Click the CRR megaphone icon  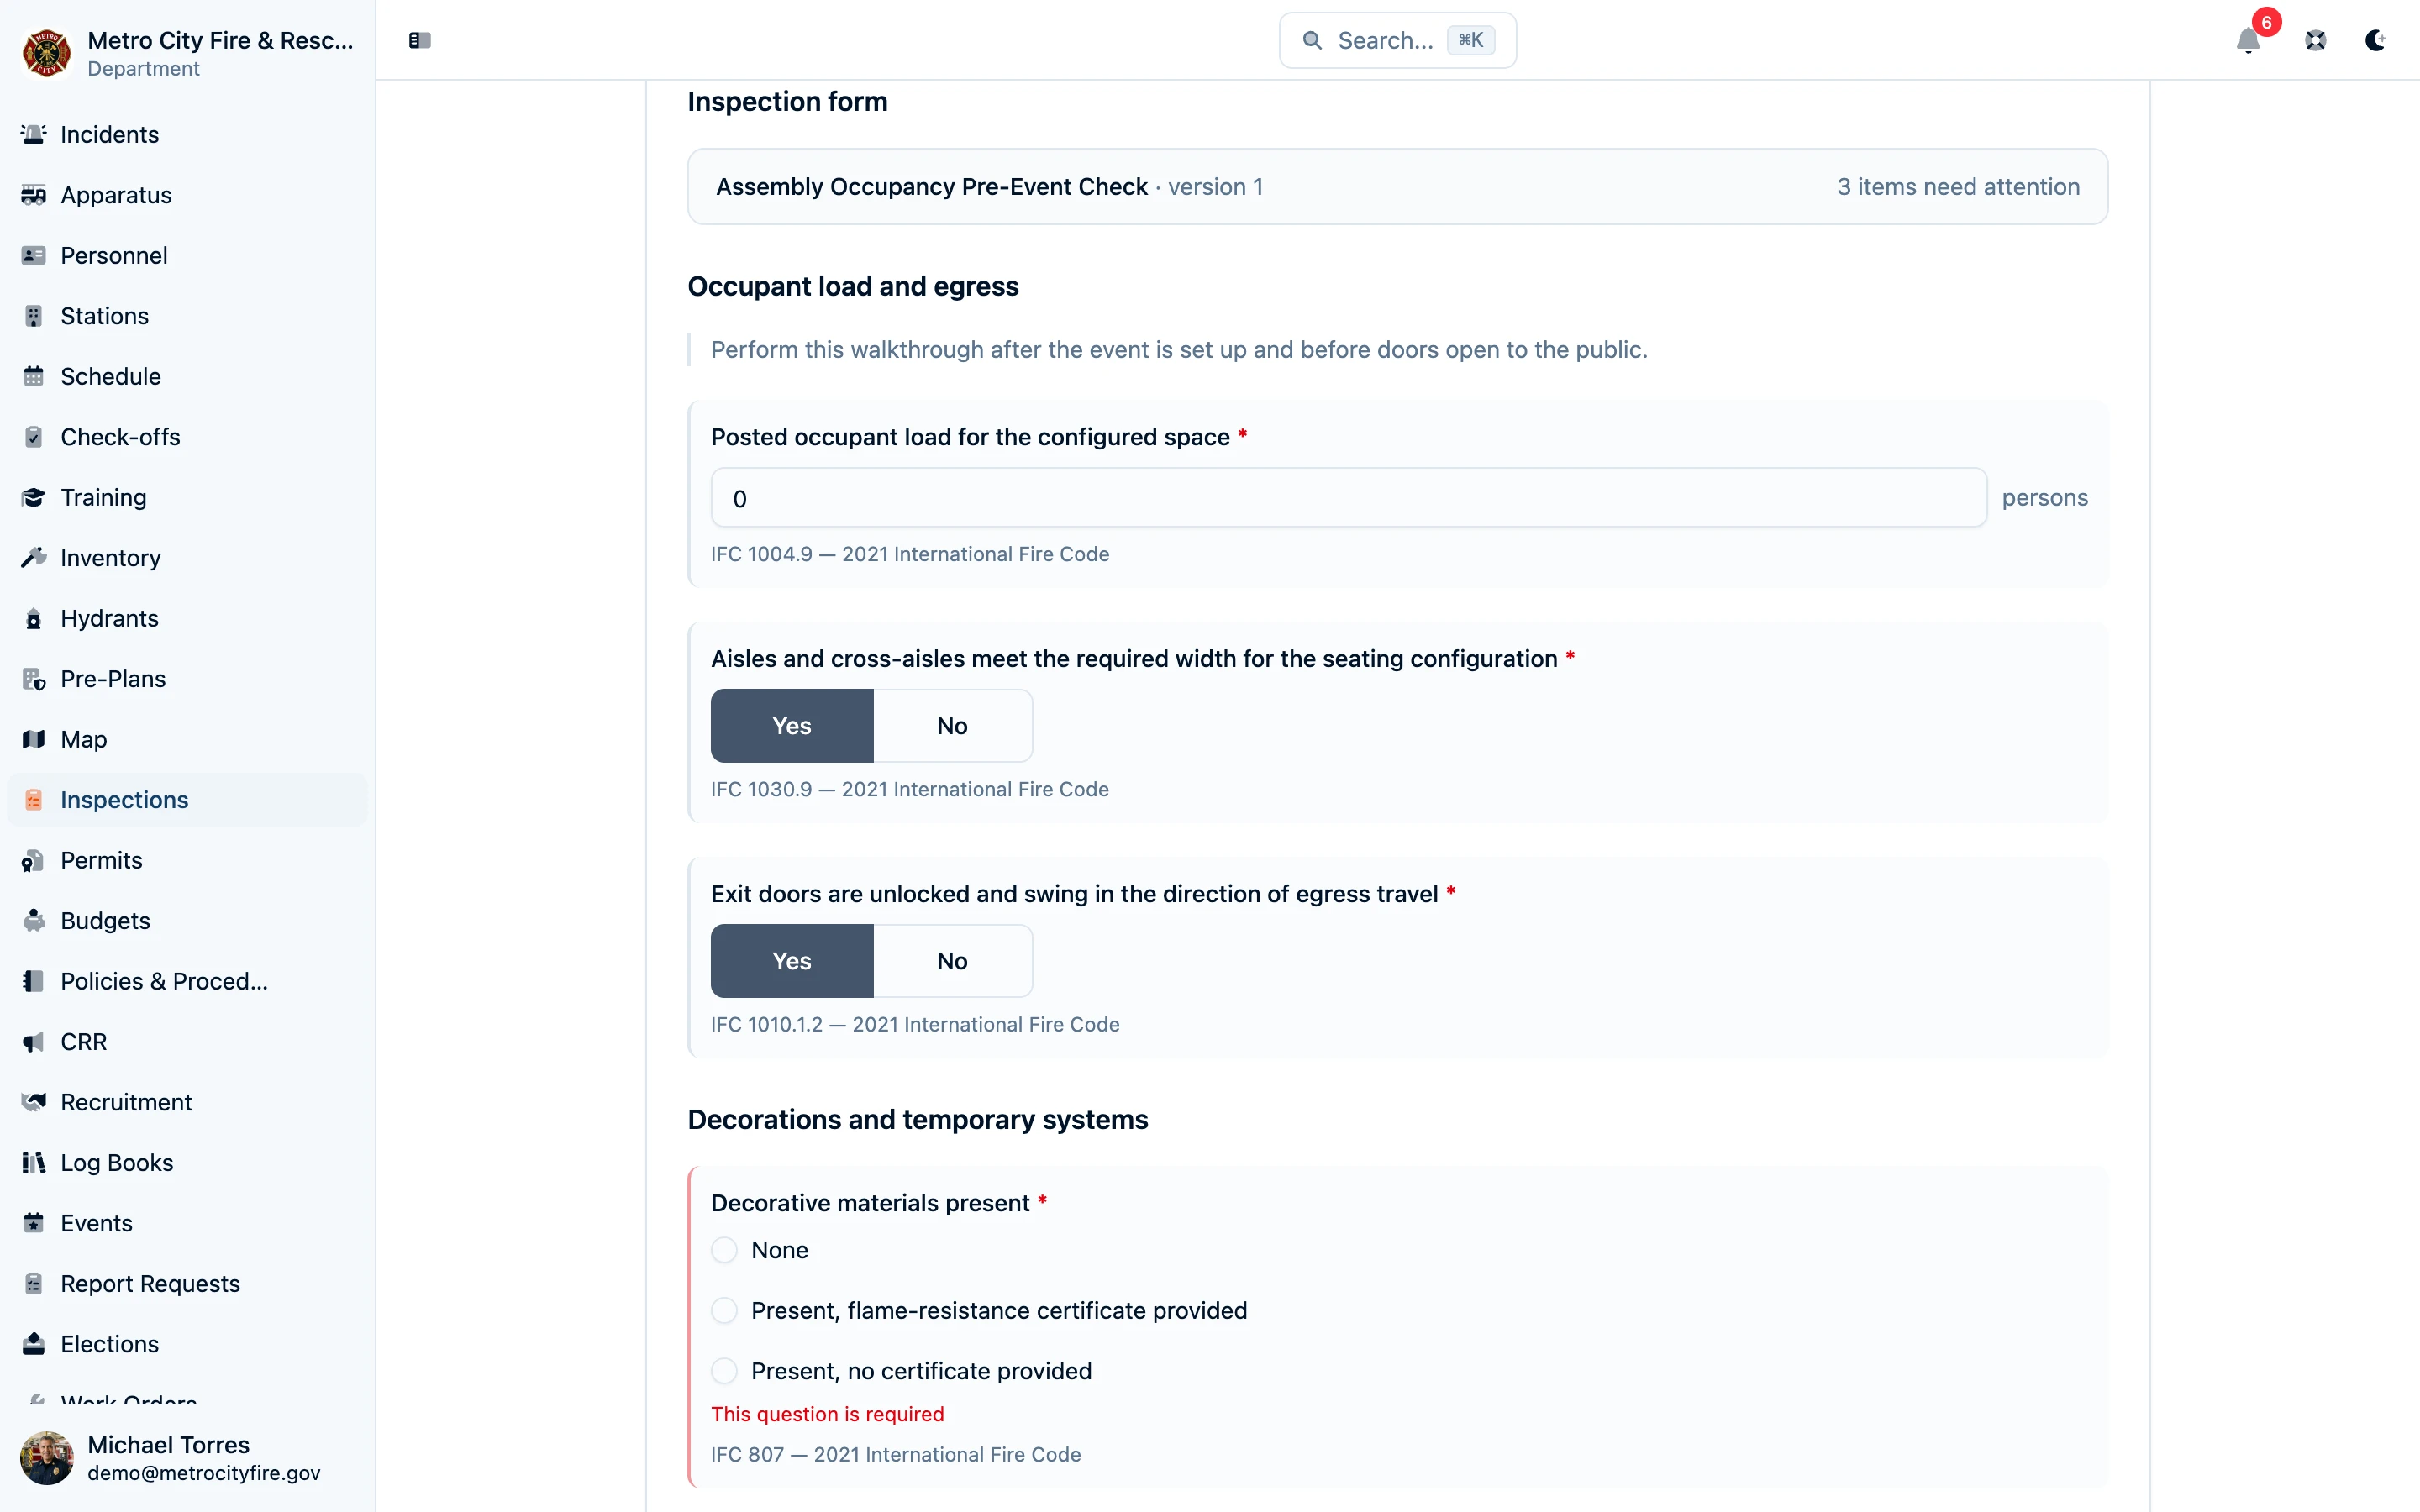click(33, 1042)
